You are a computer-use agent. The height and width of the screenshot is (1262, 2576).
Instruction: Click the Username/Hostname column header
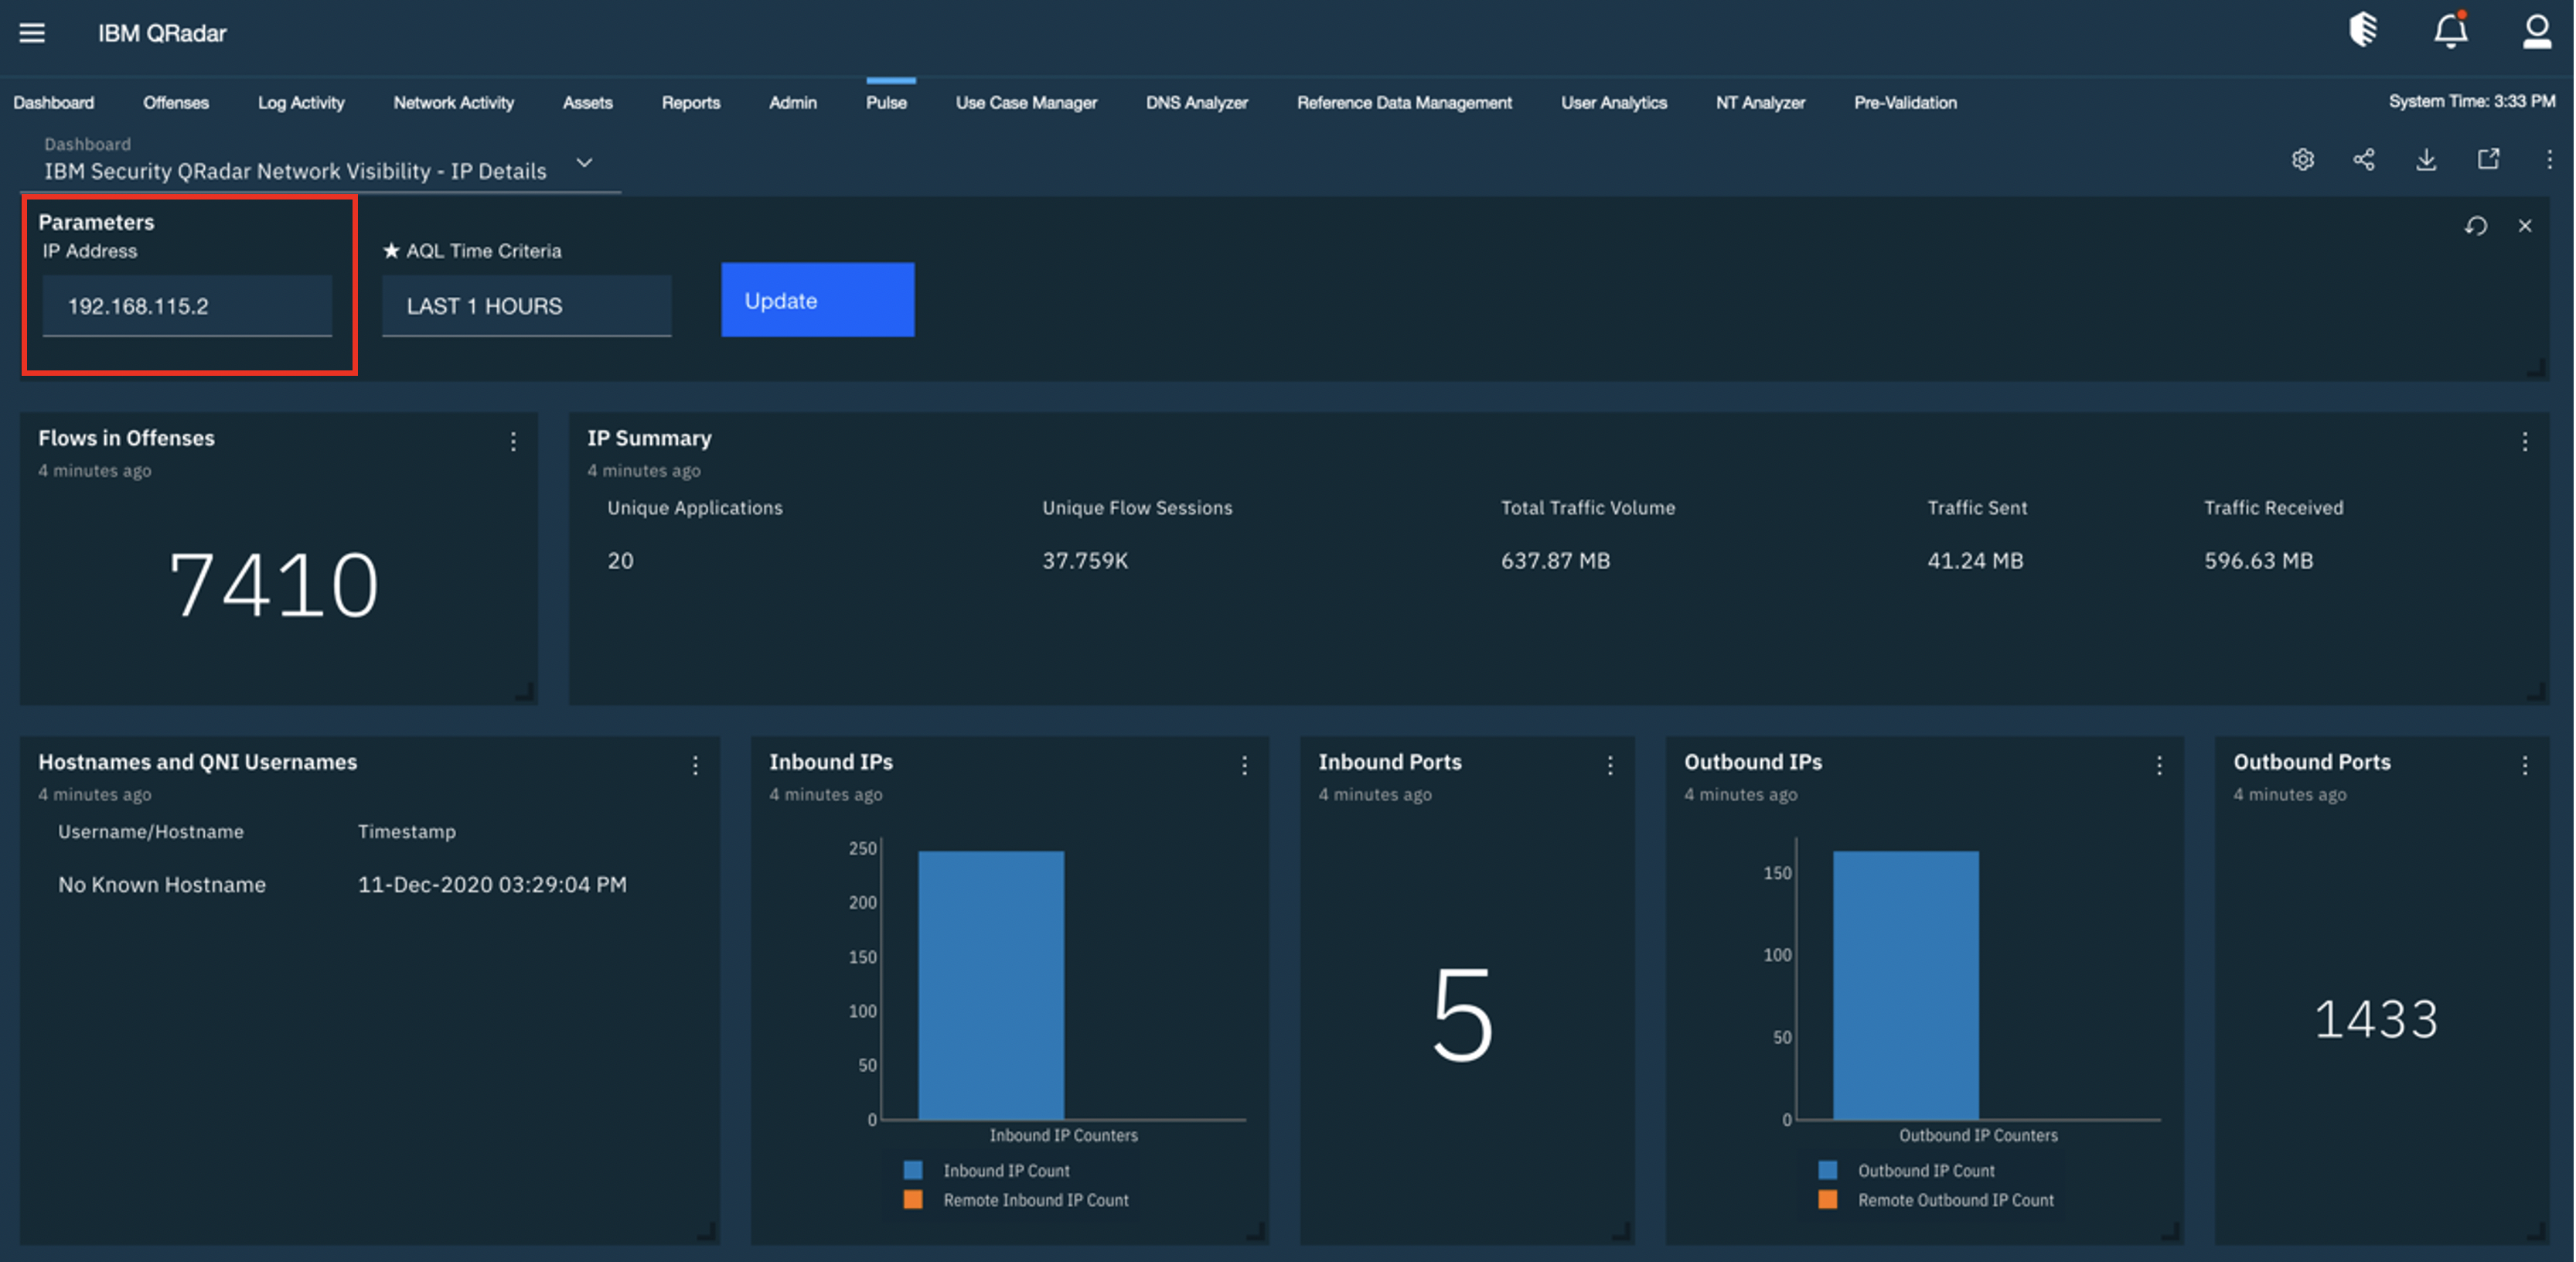pos(151,832)
